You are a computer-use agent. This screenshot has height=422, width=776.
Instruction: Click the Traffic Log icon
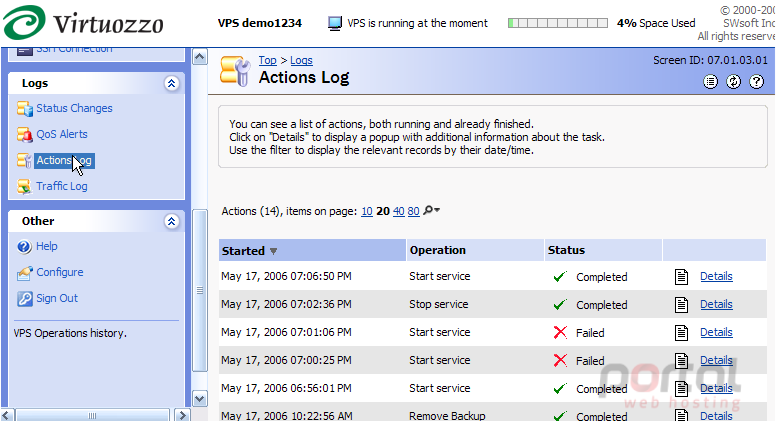click(24, 187)
